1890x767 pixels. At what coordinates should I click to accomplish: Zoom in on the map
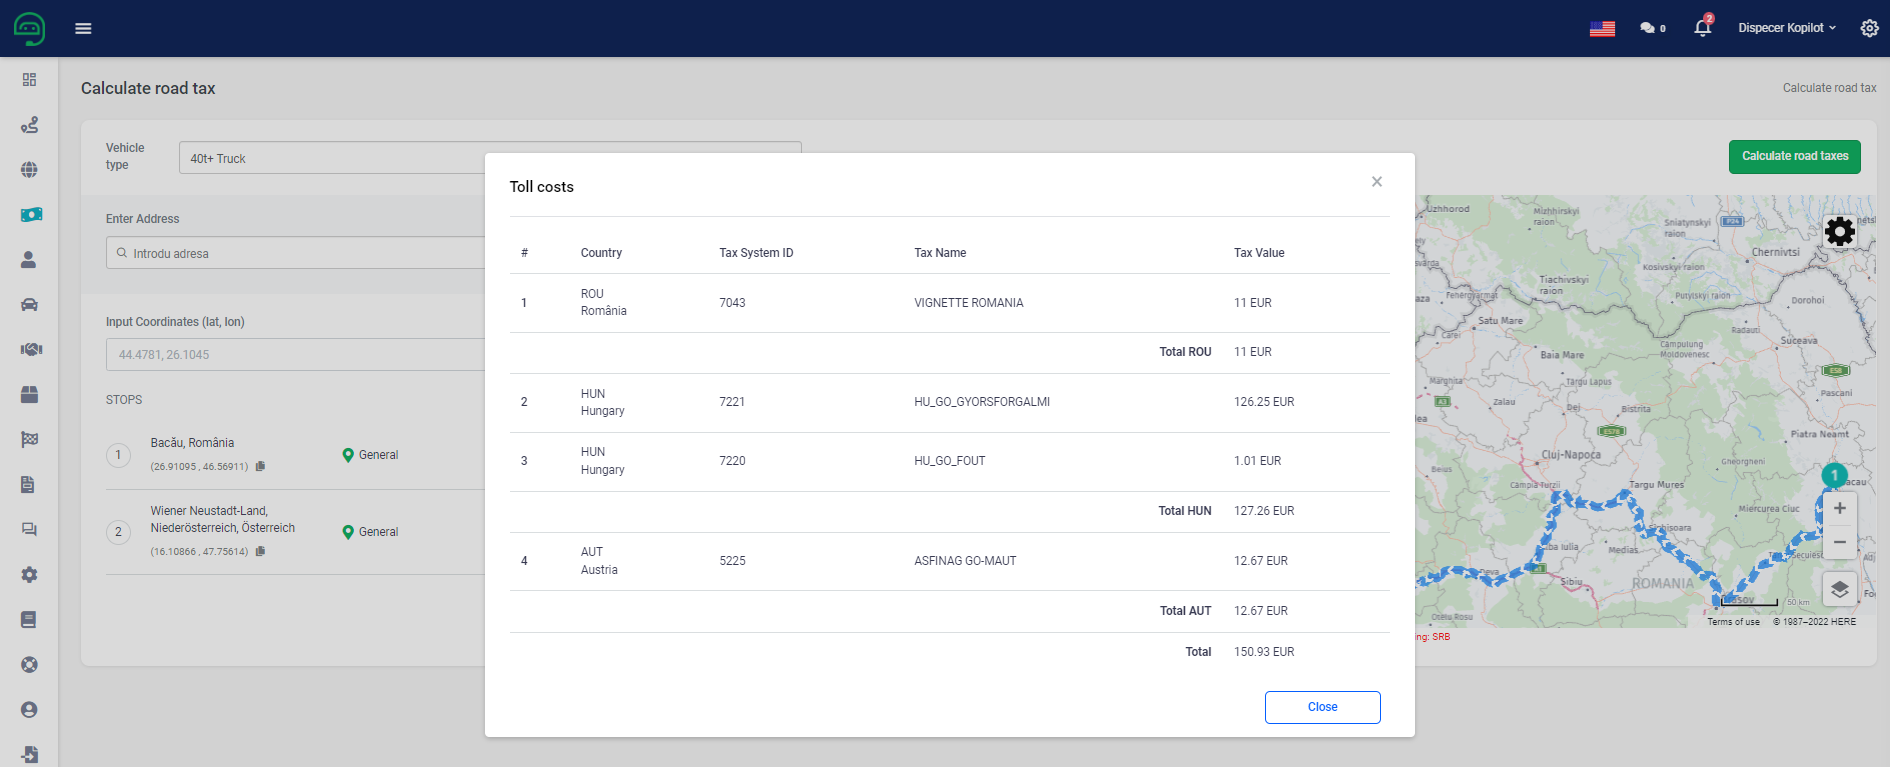coord(1839,509)
